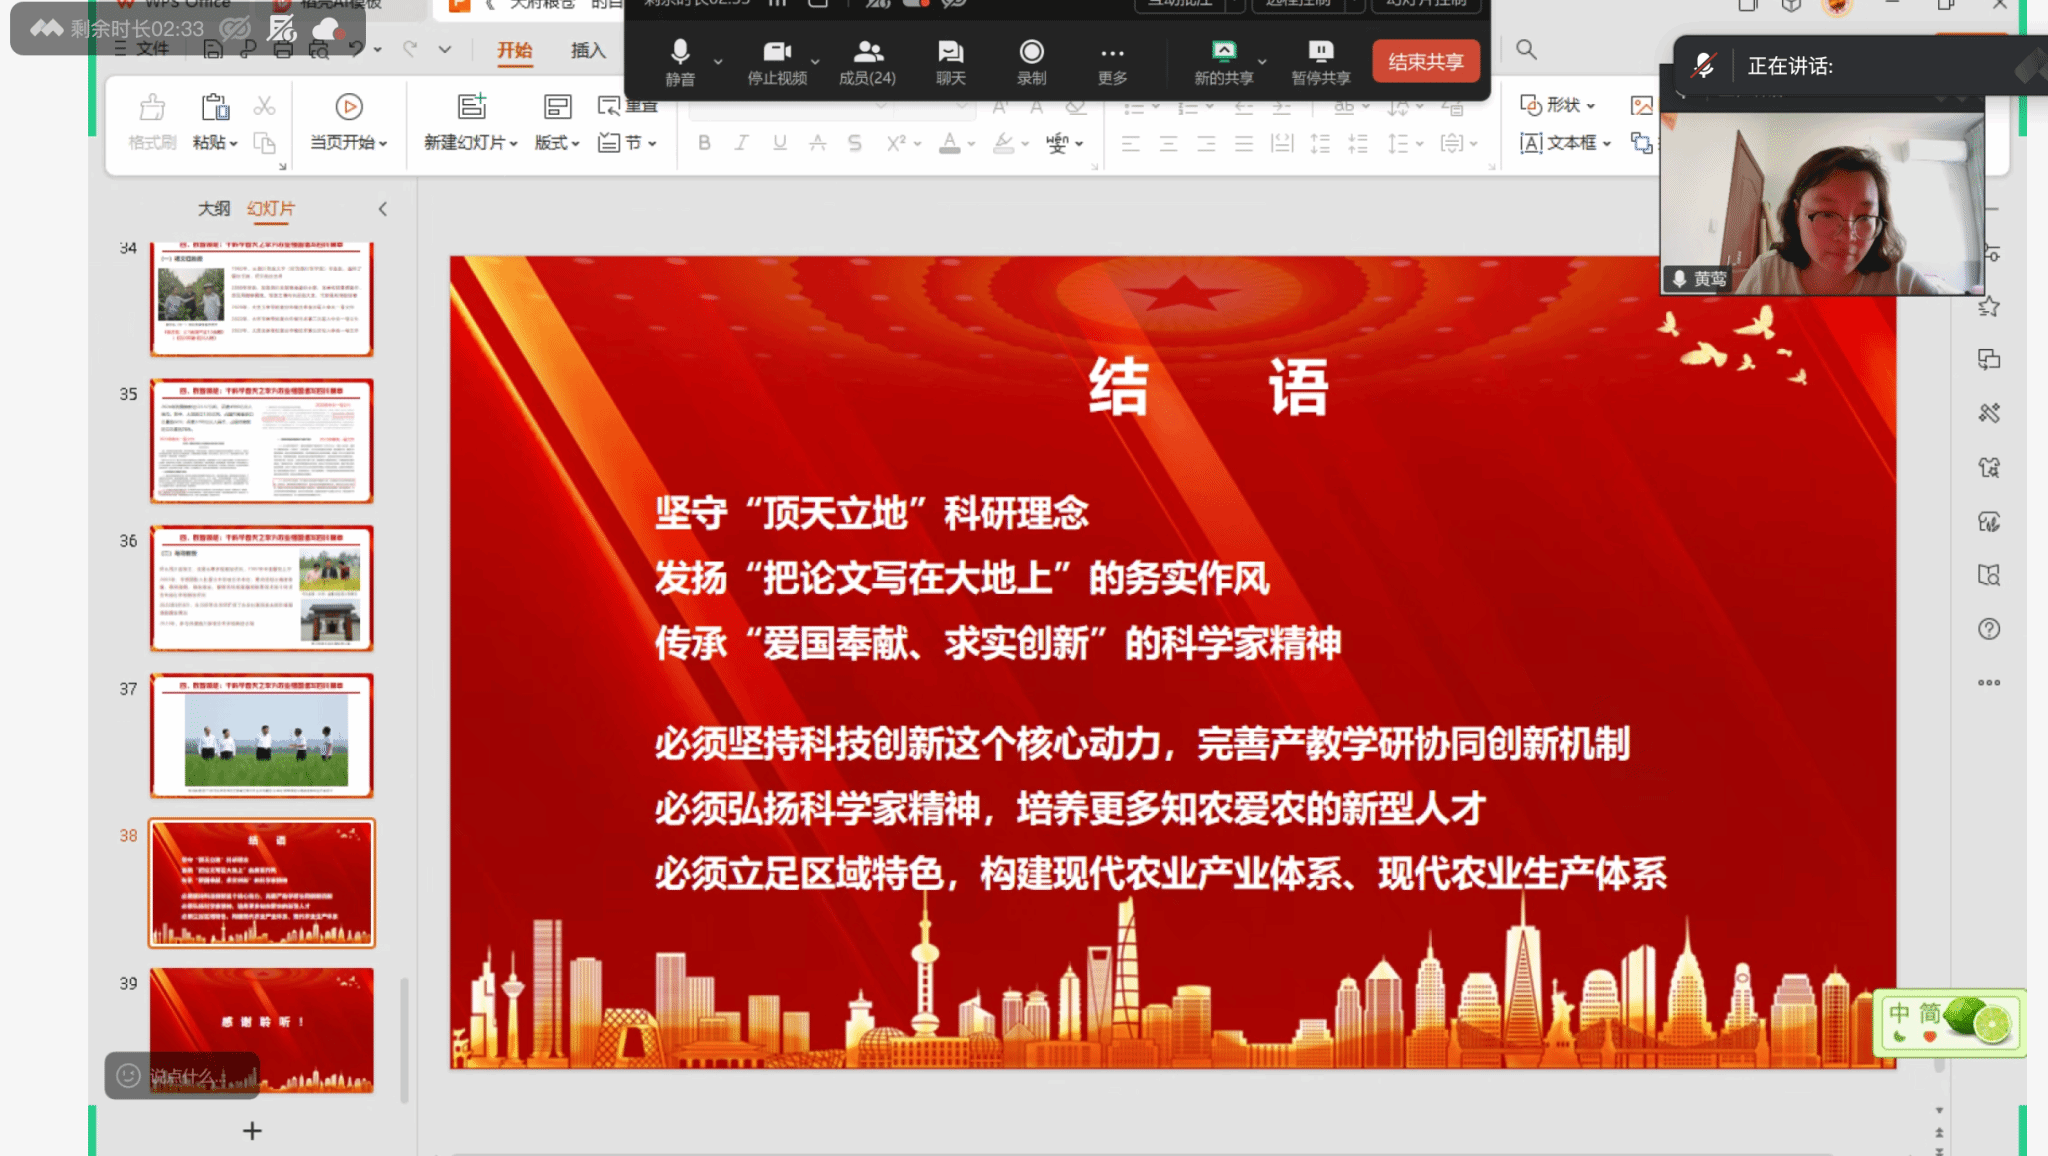This screenshot has width=2048, height=1156.
Task: Click the animation star icon in right sidebar
Action: click(x=1989, y=306)
